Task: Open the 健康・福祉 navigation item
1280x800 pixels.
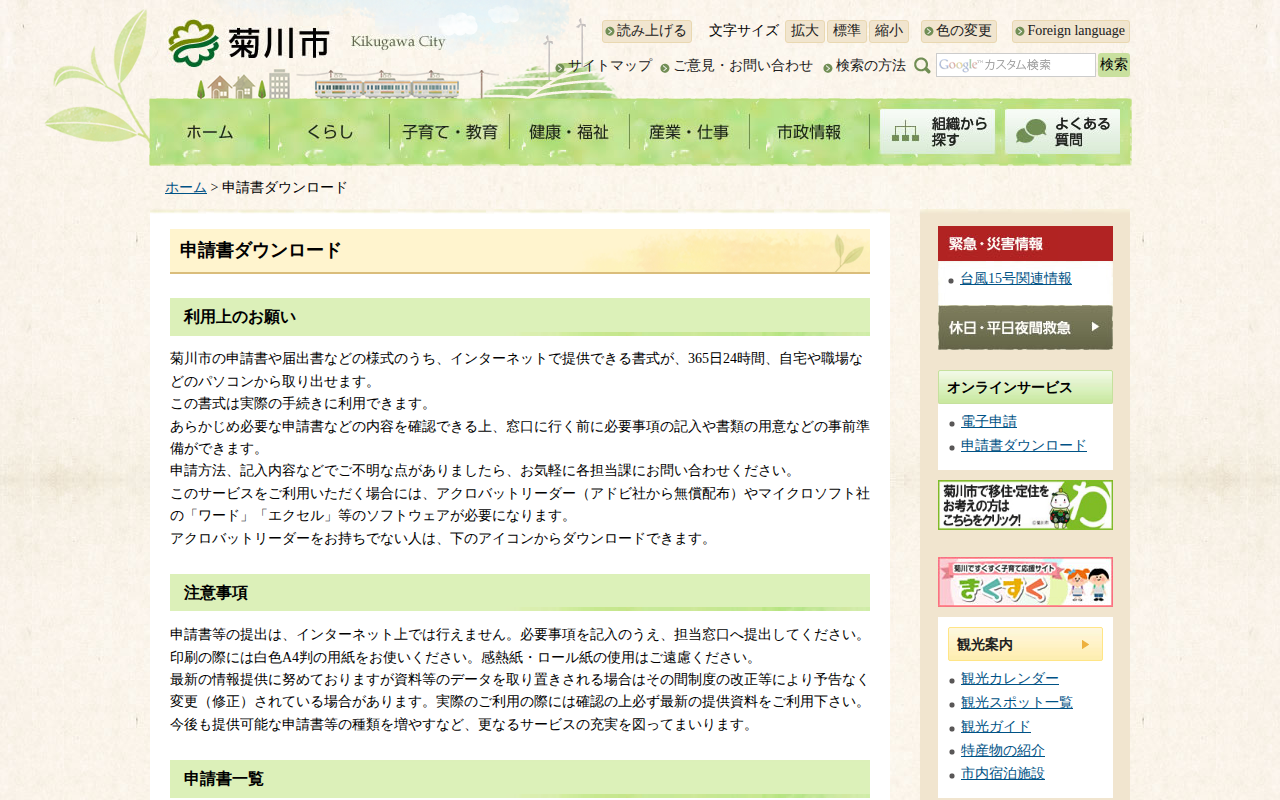Action: [569, 132]
